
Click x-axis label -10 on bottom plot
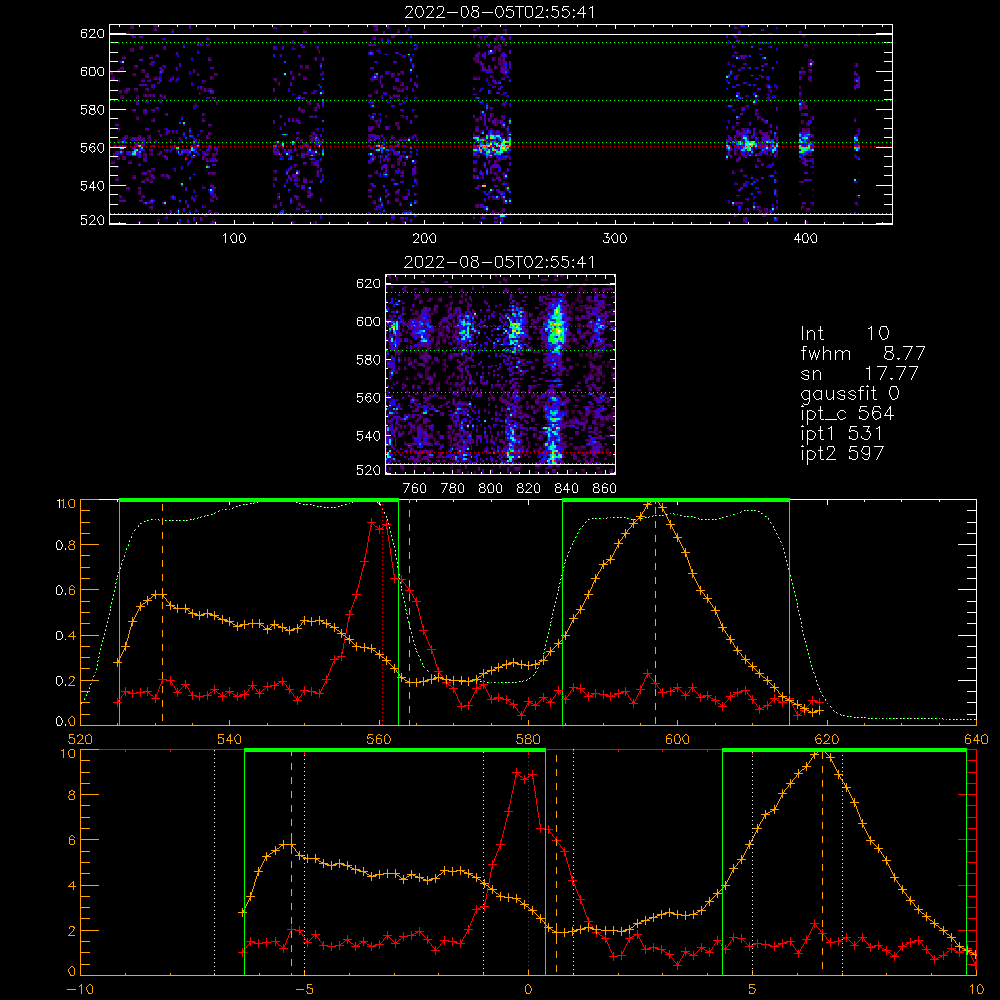tap(80, 989)
